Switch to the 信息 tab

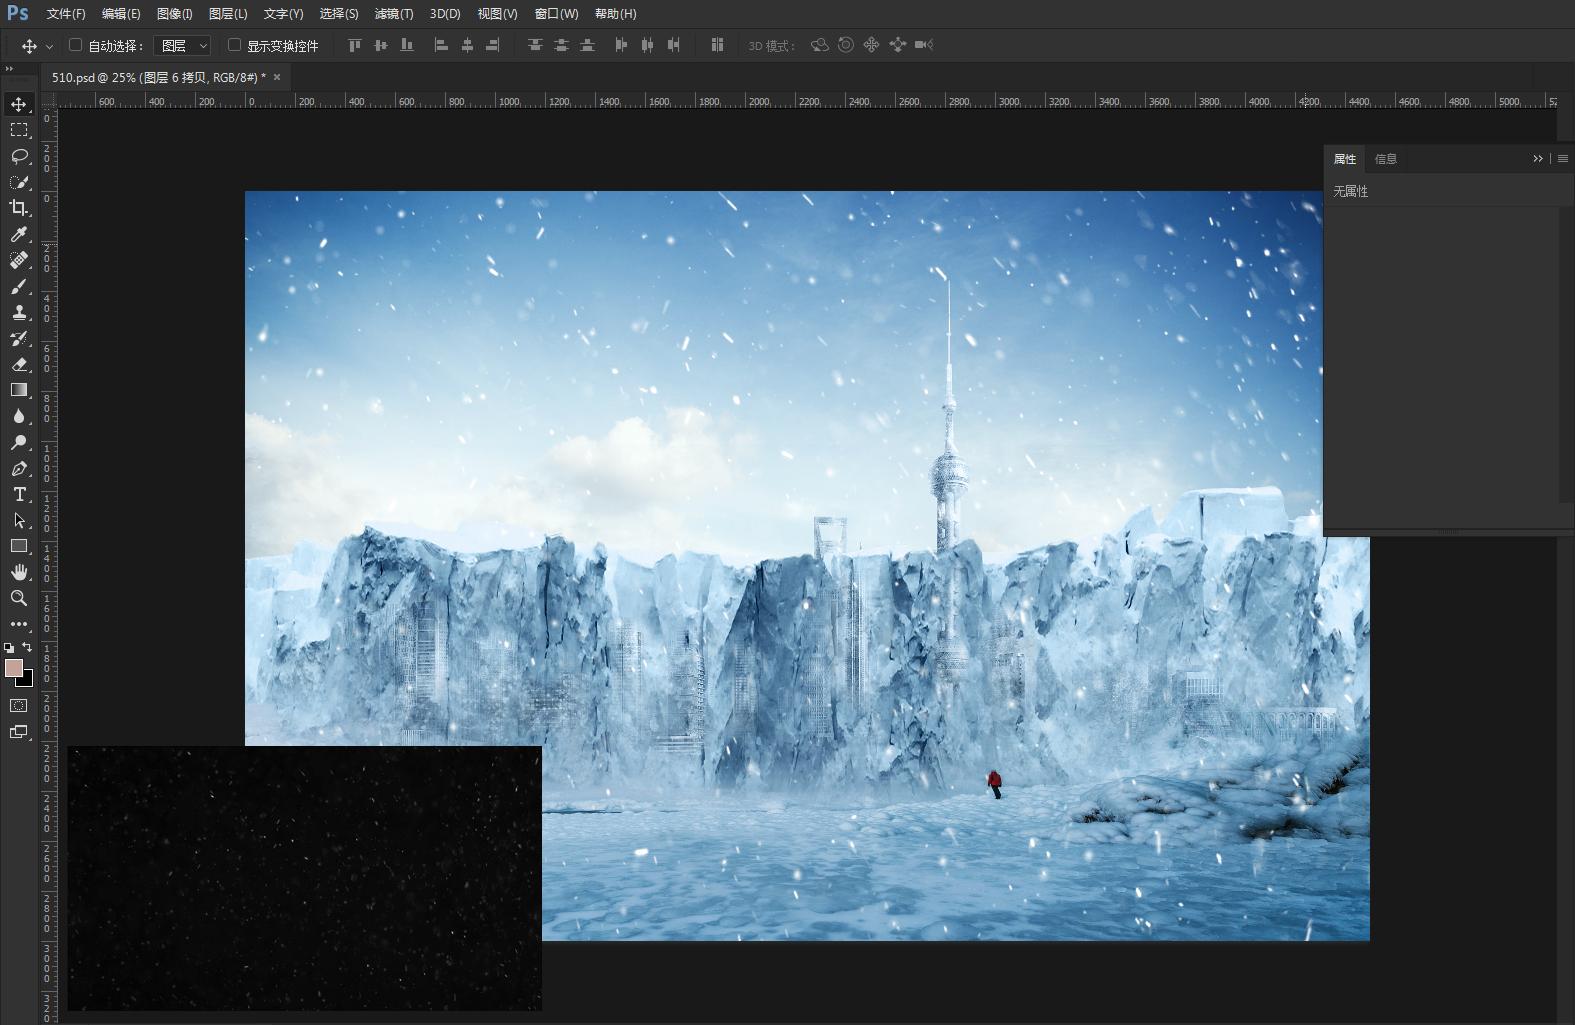1386,159
